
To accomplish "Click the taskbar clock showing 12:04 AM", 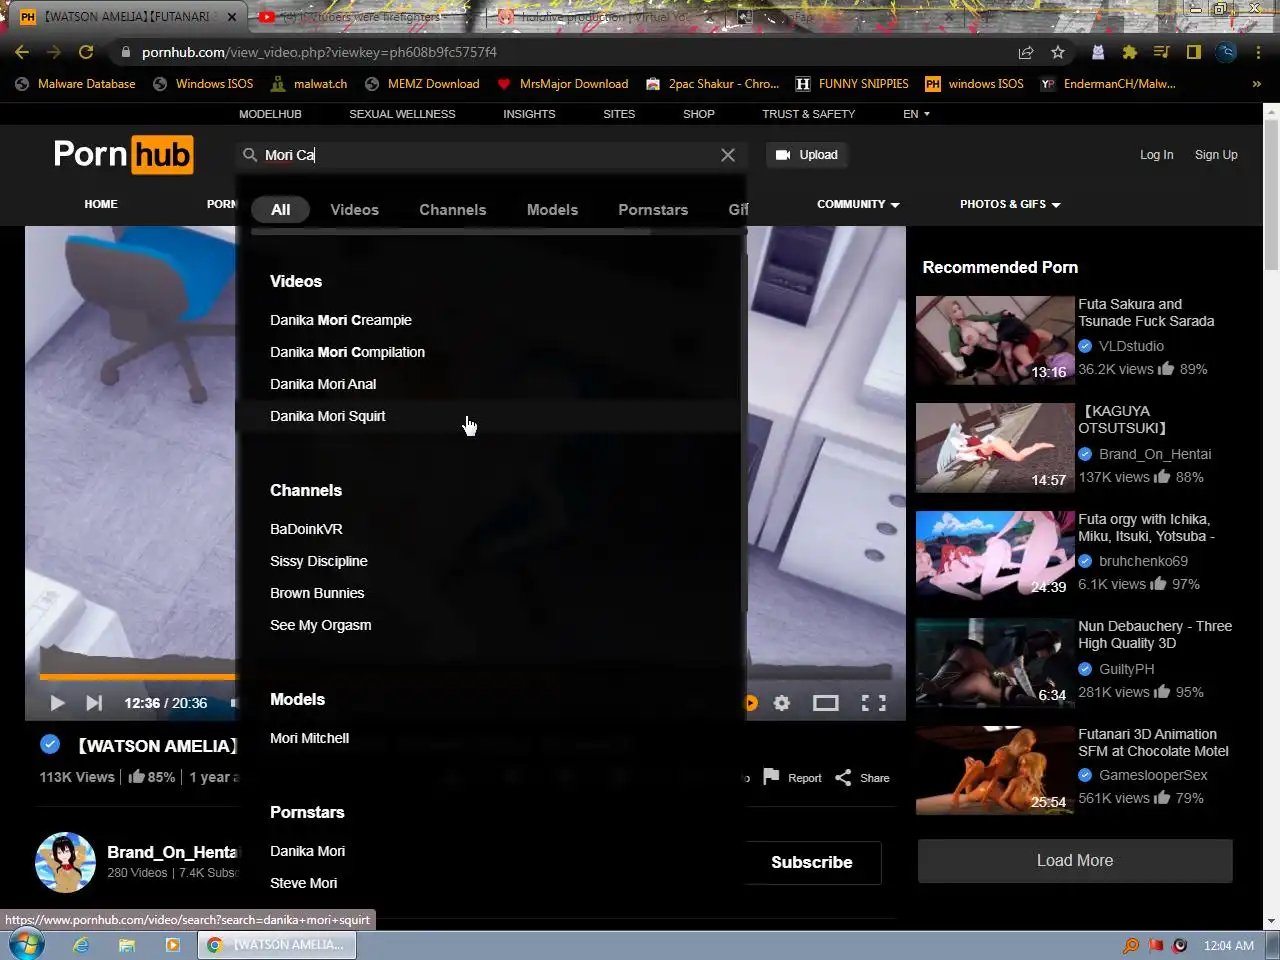I will (1228, 945).
